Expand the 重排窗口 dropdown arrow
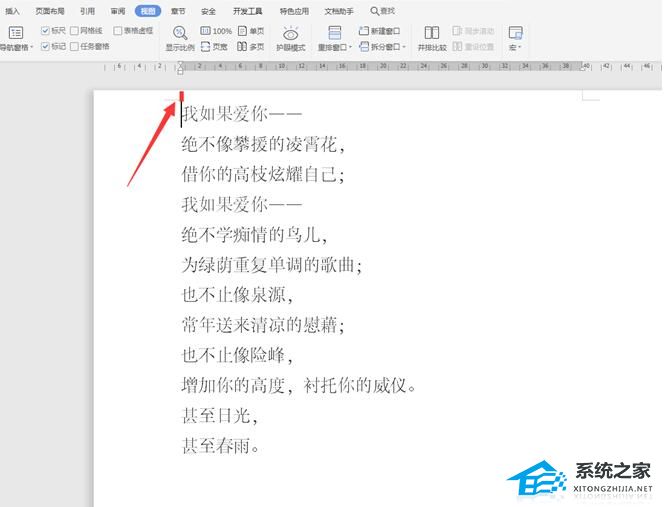The image size is (668, 507). tap(351, 47)
